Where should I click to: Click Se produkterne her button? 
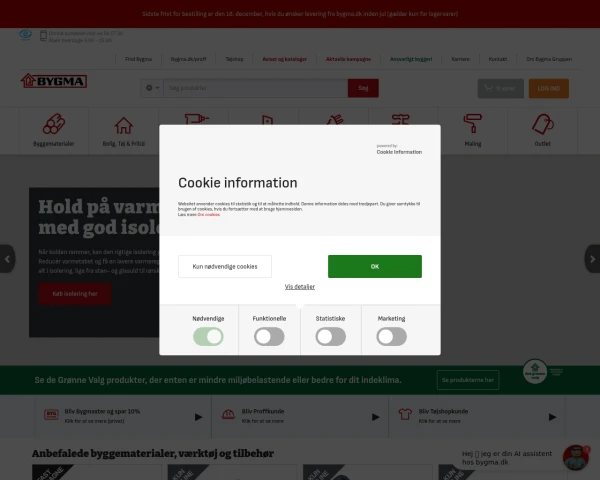point(468,380)
